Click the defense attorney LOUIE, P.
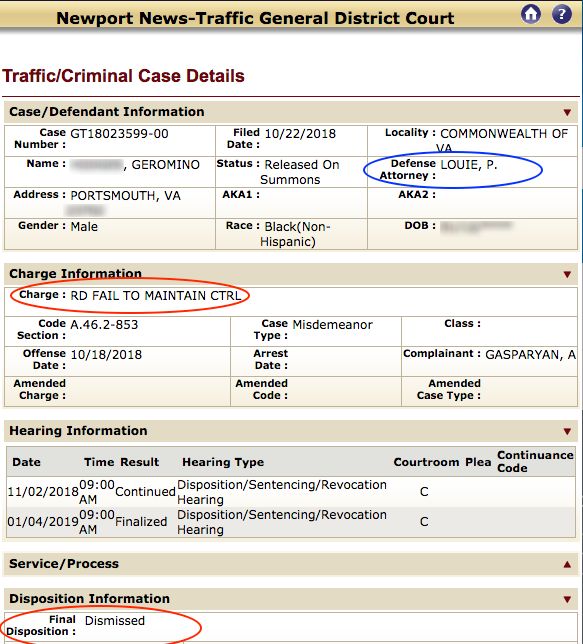Viewport: 583px width, 644px height. point(469,165)
